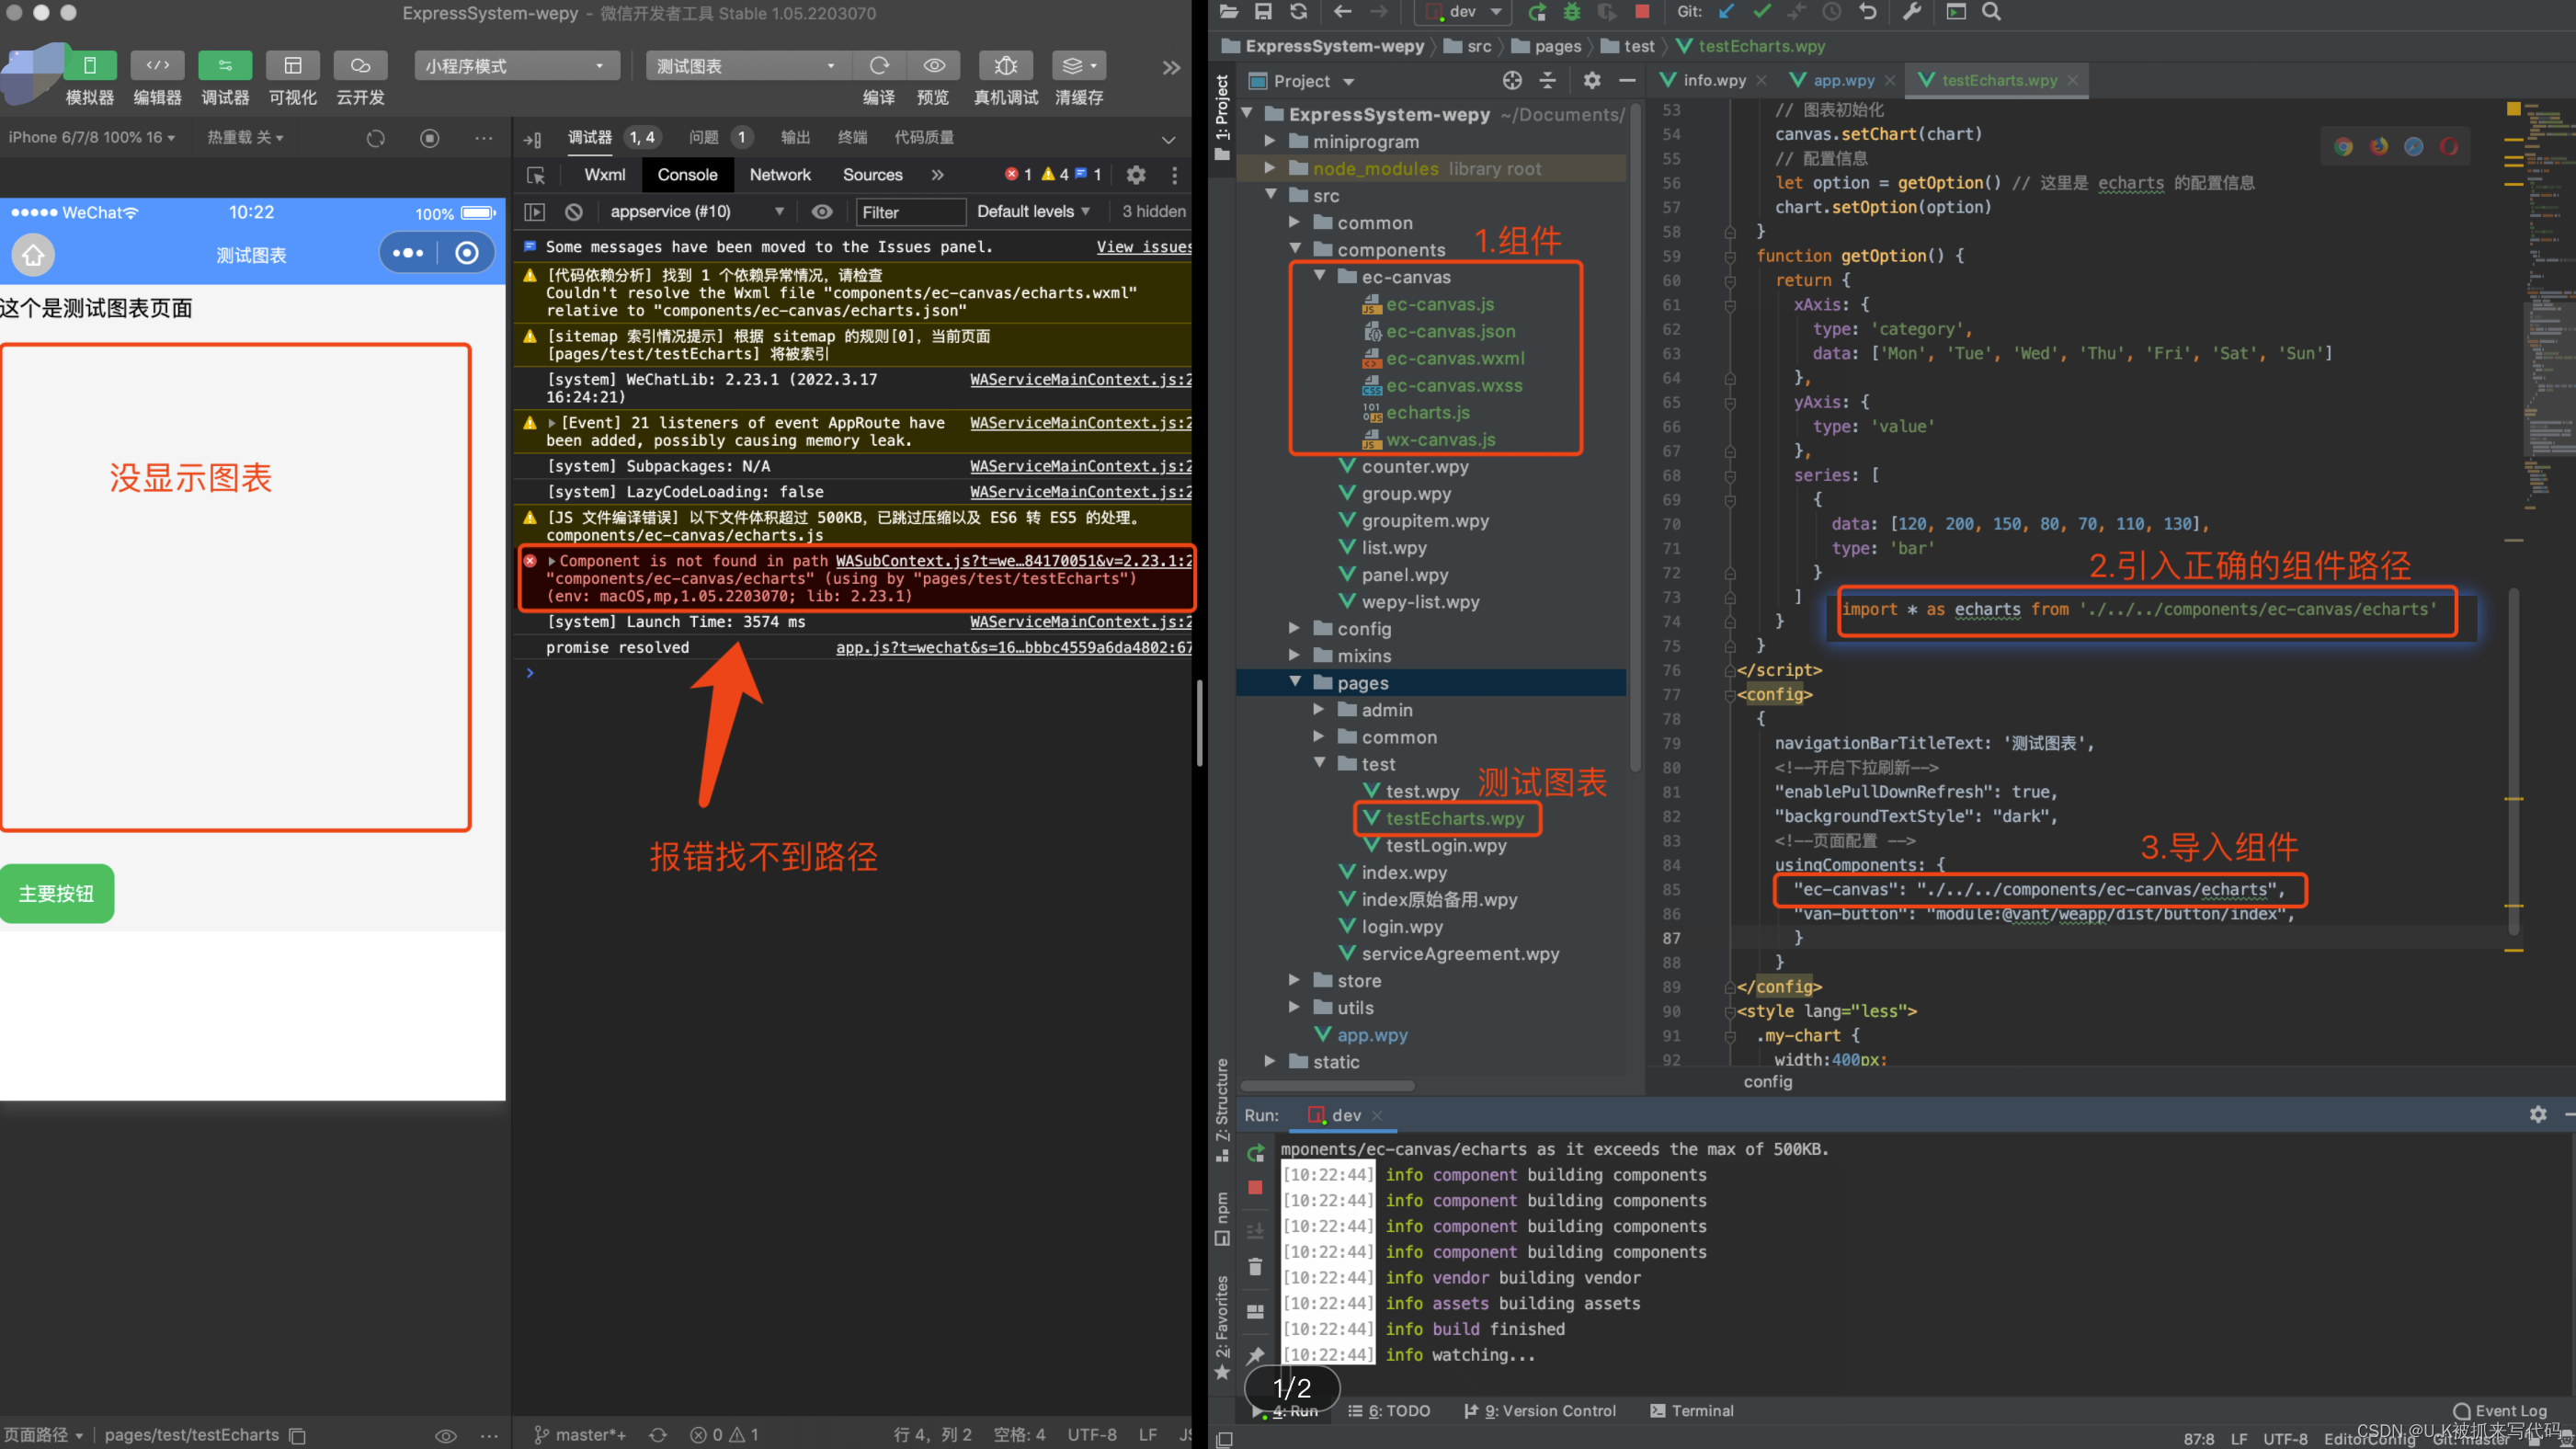Screen dimensions: 2576x1449
Task: Toggle the console sidebar panel icon
Action: [x=535, y=212]
